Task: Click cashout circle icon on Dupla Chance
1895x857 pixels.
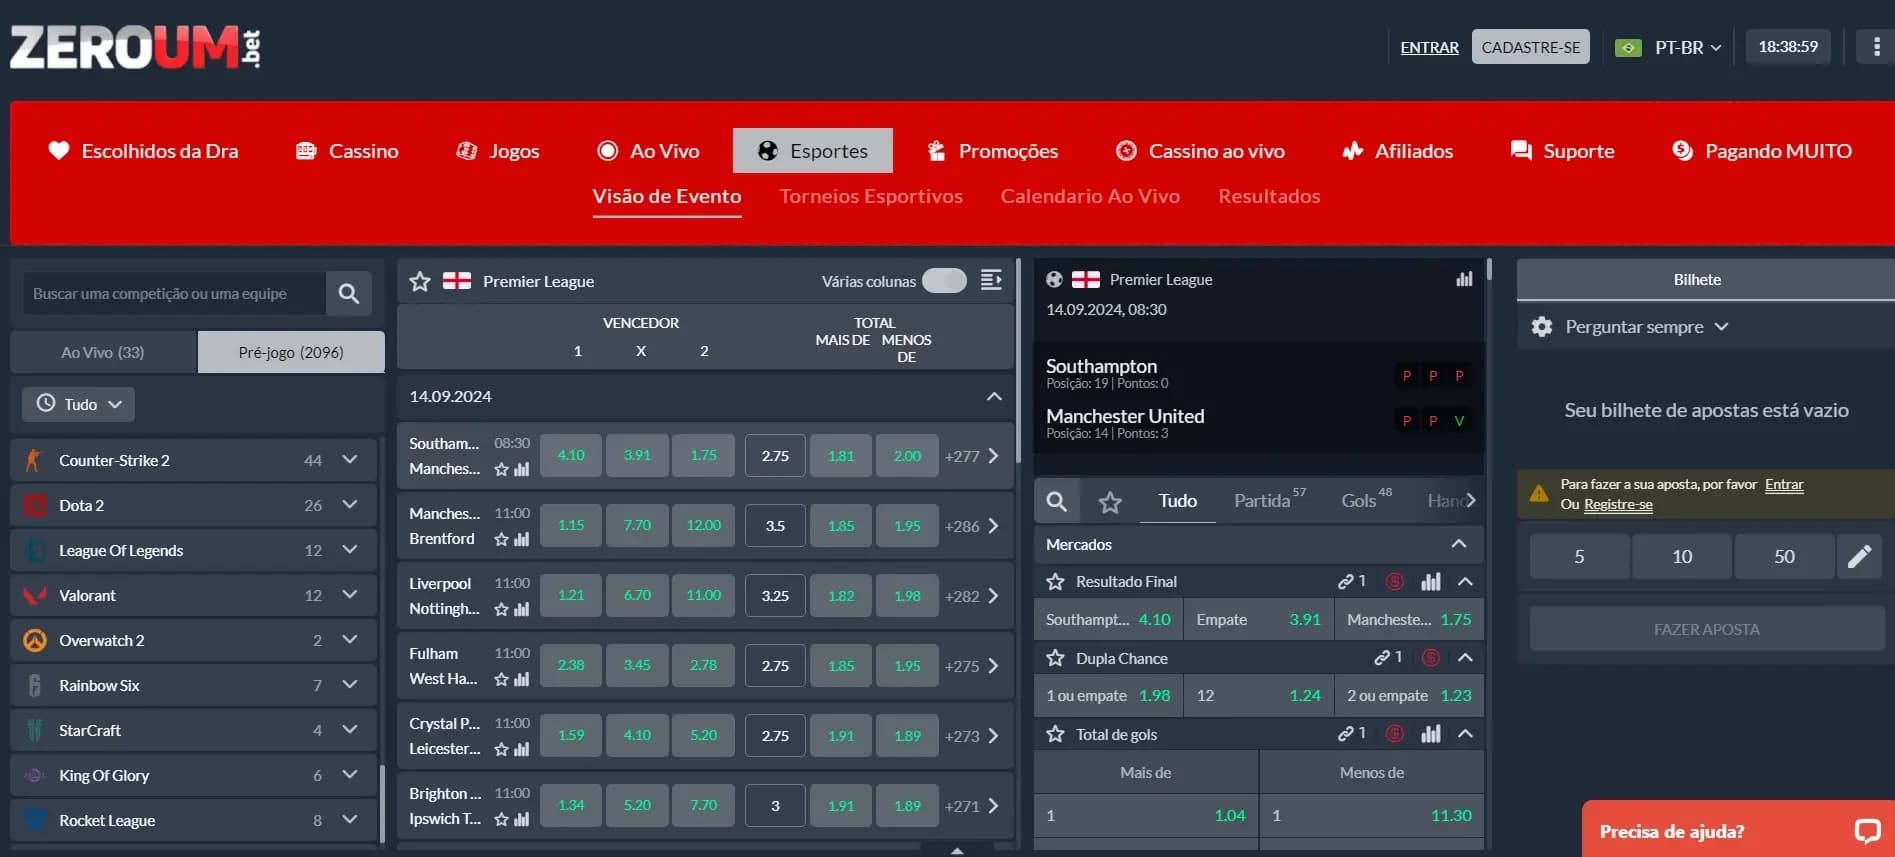Action: click(x=1431, y=658)
